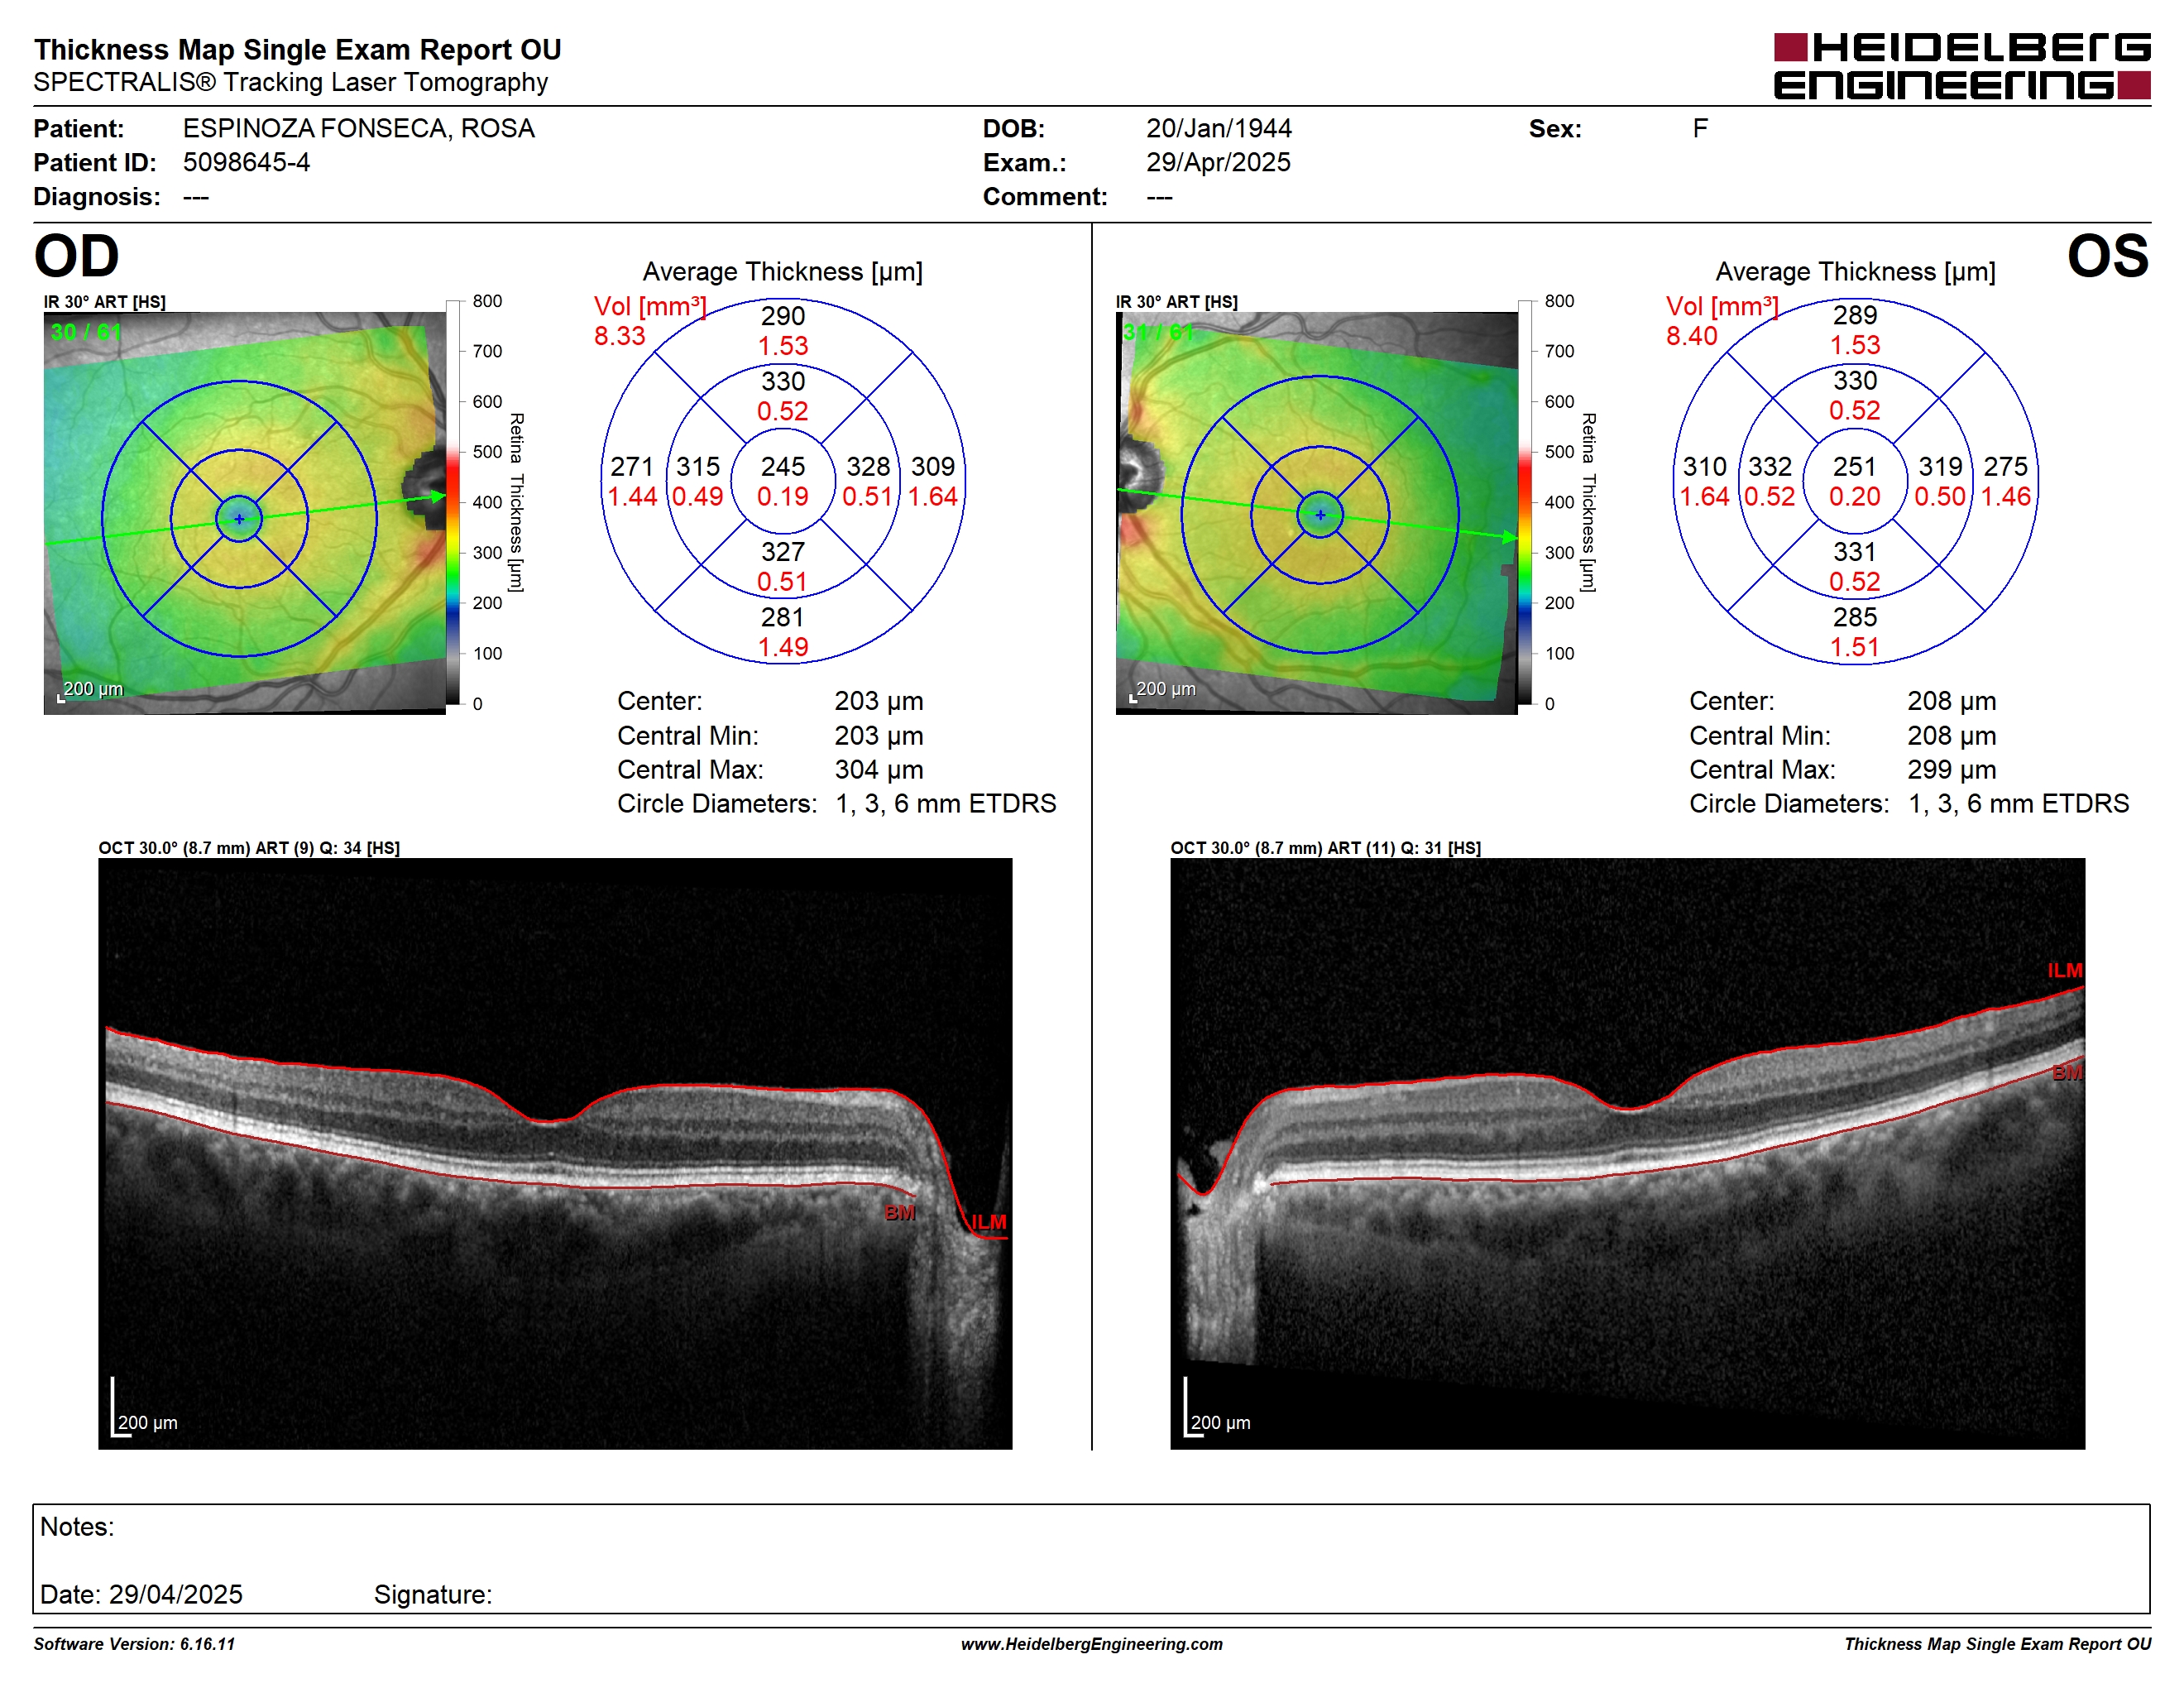This screenshot has width=2184, height=1688.
Task: Click the OD Average Thickness [µm] heading
Action: click(782, 272)
